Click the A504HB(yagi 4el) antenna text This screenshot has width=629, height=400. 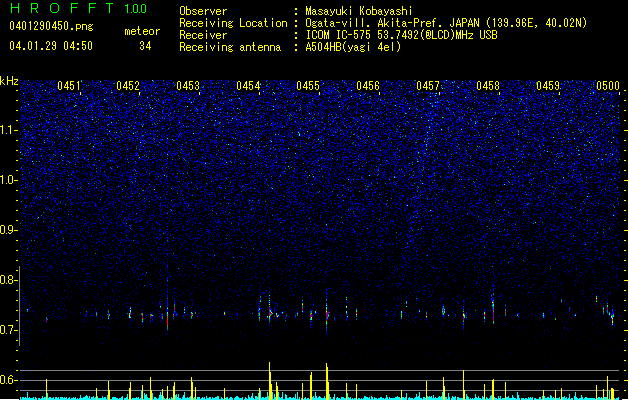click(353, 47)
